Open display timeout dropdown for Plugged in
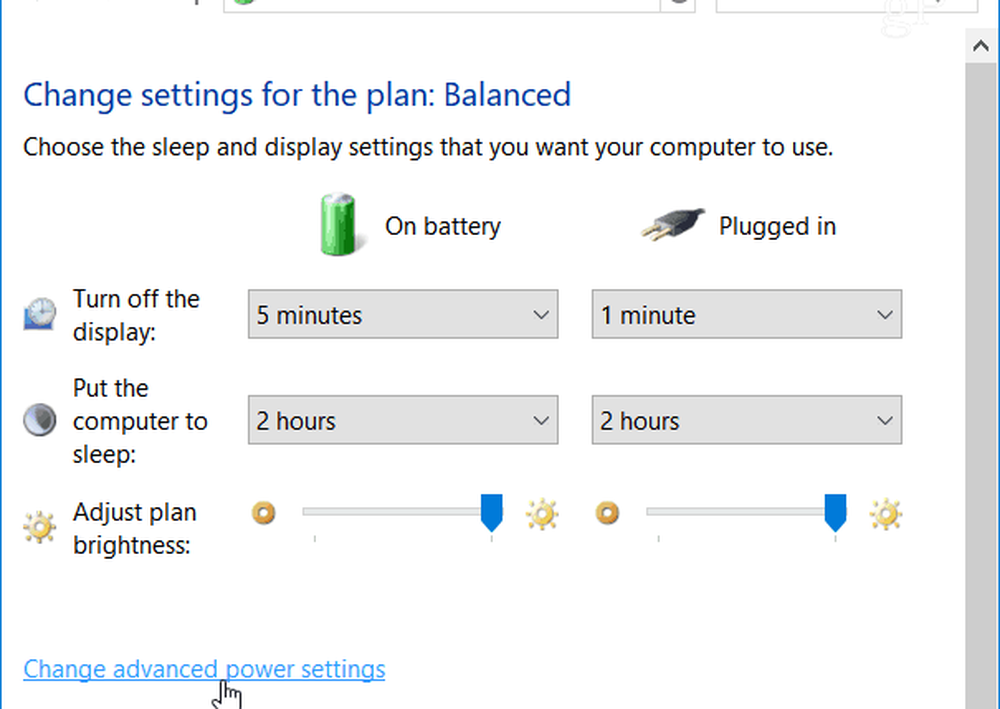This screenshot has height=709, width=1000. click(746, 315)
